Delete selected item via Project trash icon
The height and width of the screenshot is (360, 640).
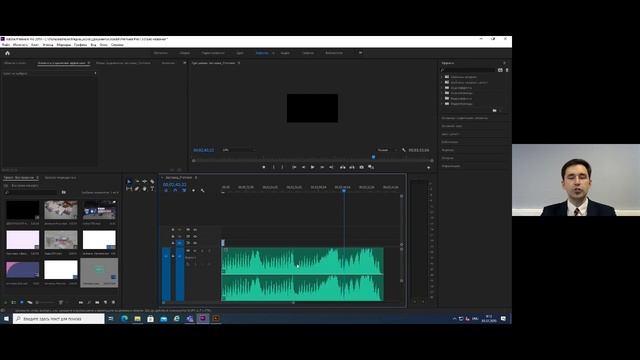coord(113,302)
